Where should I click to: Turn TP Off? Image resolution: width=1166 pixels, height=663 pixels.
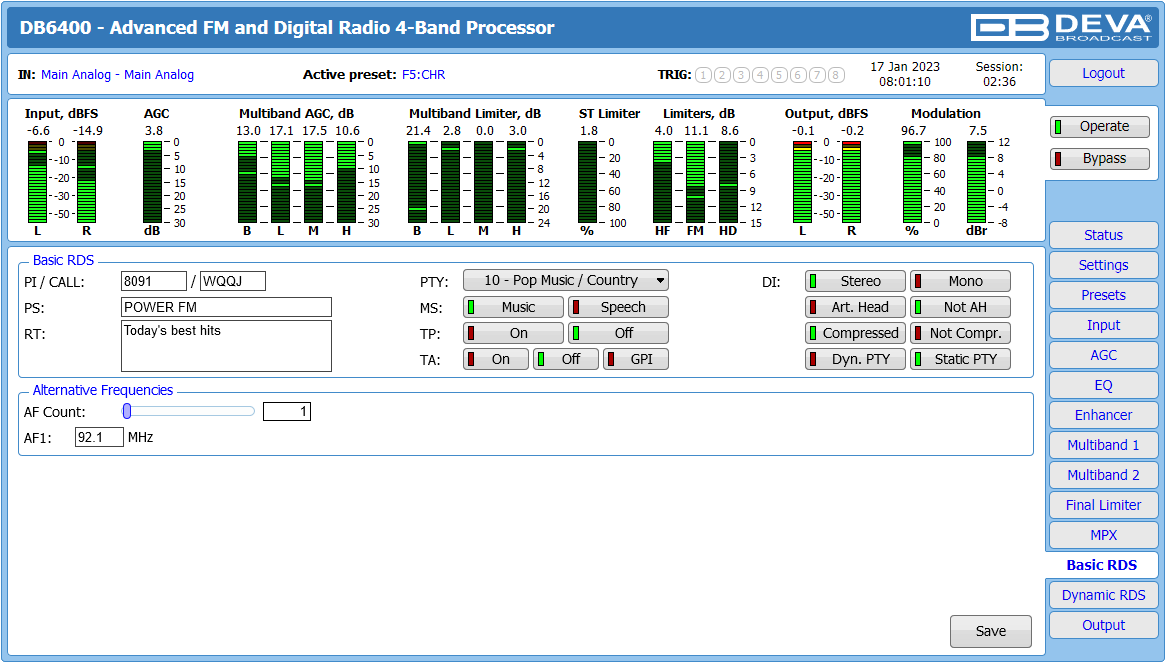pos(618,333)
